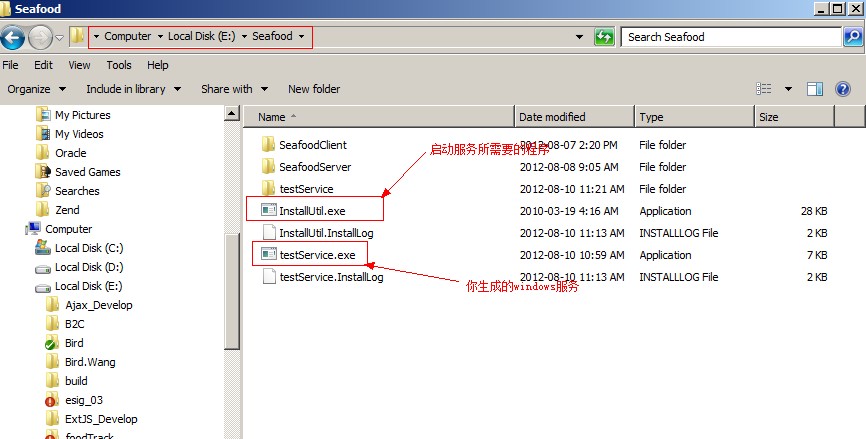Open address bar previous locations dropdown
The image size is (866, 439).
[x=579, y=37]
